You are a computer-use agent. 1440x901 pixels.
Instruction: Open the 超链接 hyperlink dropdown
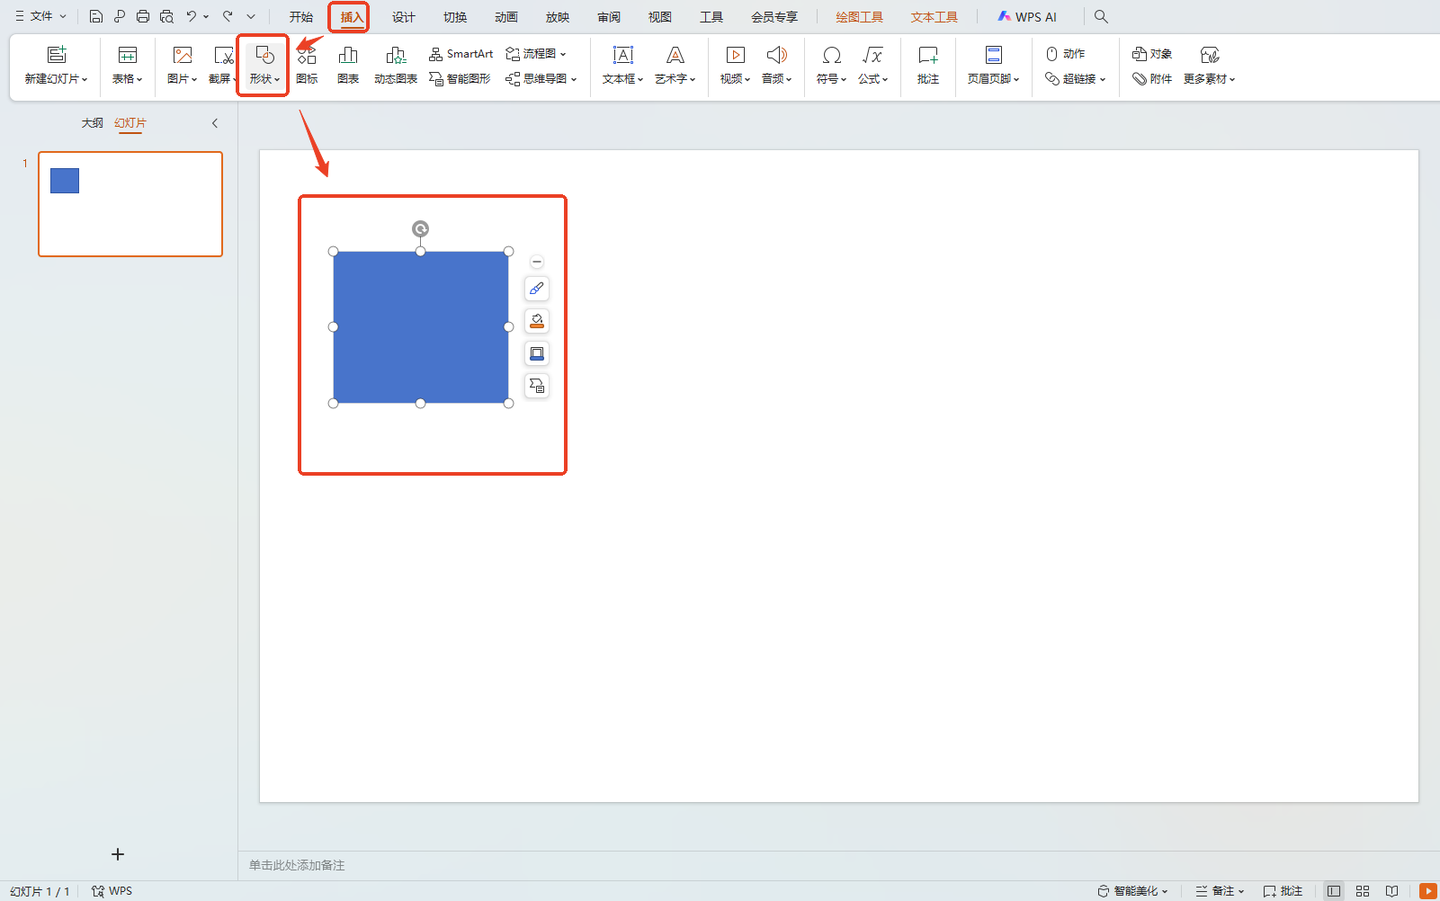[x=1075, y=78]
